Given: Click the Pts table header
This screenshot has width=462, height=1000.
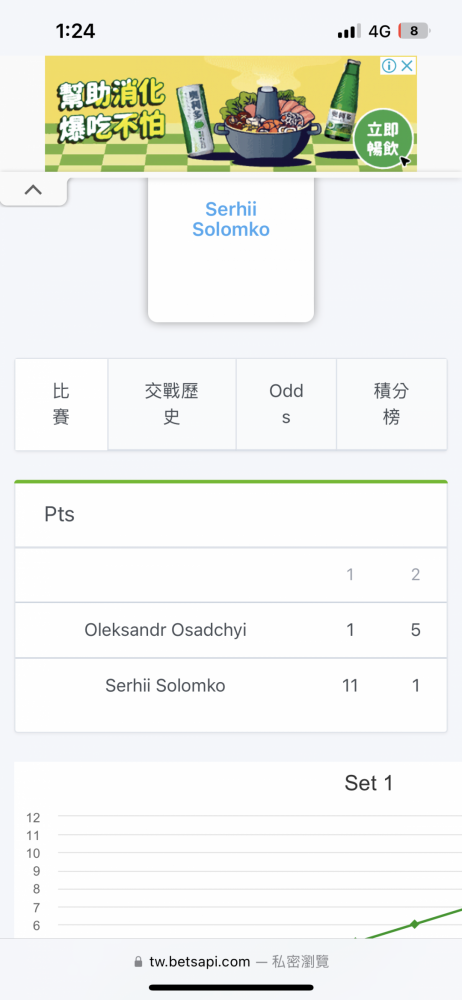Looking at the screenshot, I should click(59, 514).
